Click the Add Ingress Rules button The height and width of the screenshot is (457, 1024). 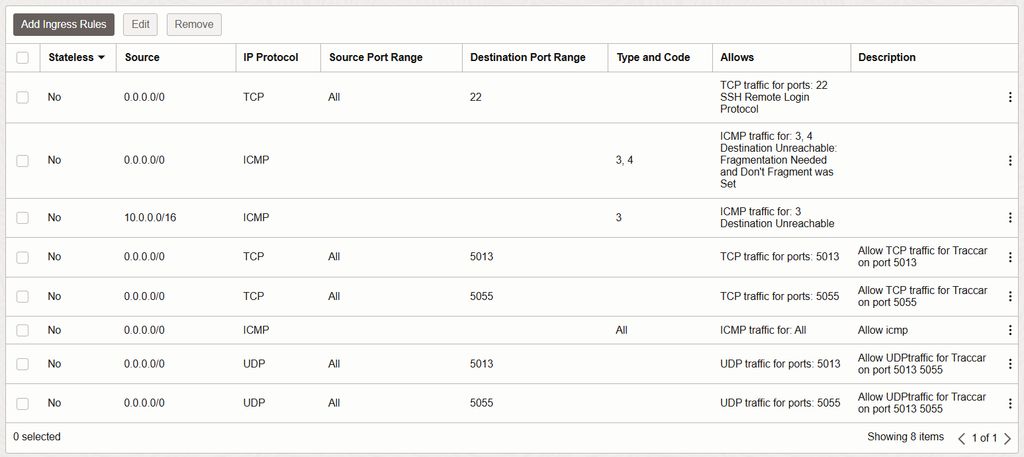(x=64, y=24)
